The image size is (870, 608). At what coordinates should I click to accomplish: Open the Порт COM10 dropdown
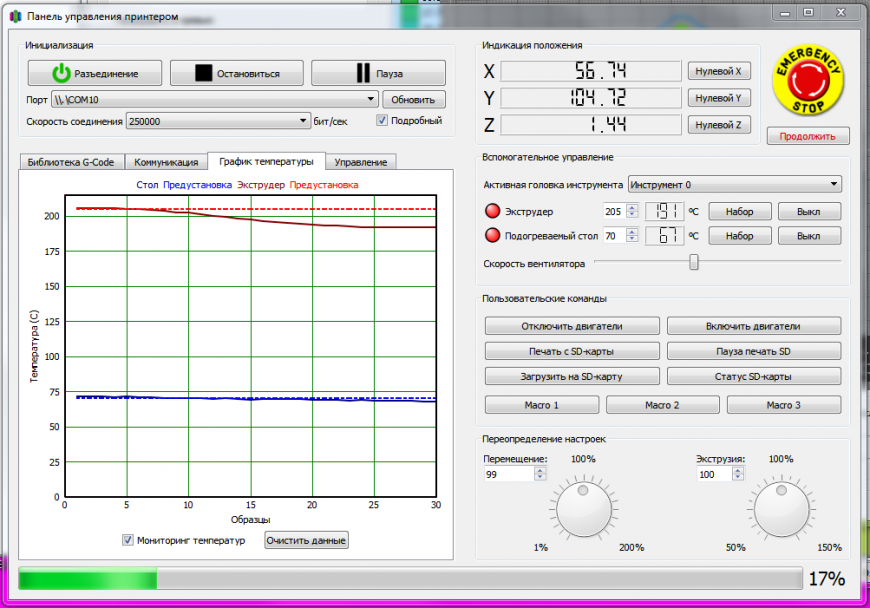(215, 100)
